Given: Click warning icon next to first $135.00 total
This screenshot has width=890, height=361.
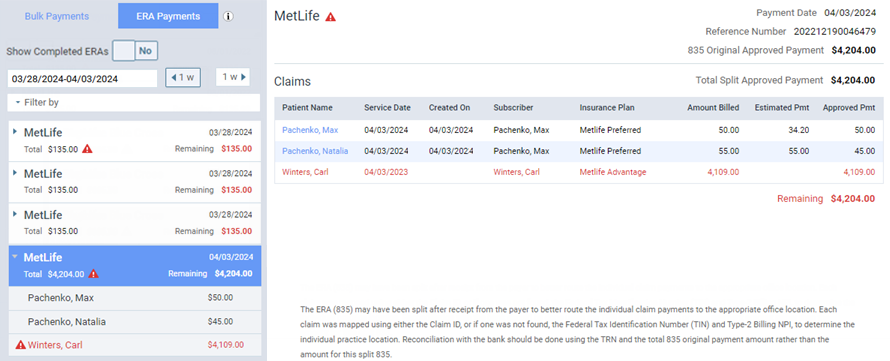Looking at the screenshot, I should [87, 149].
